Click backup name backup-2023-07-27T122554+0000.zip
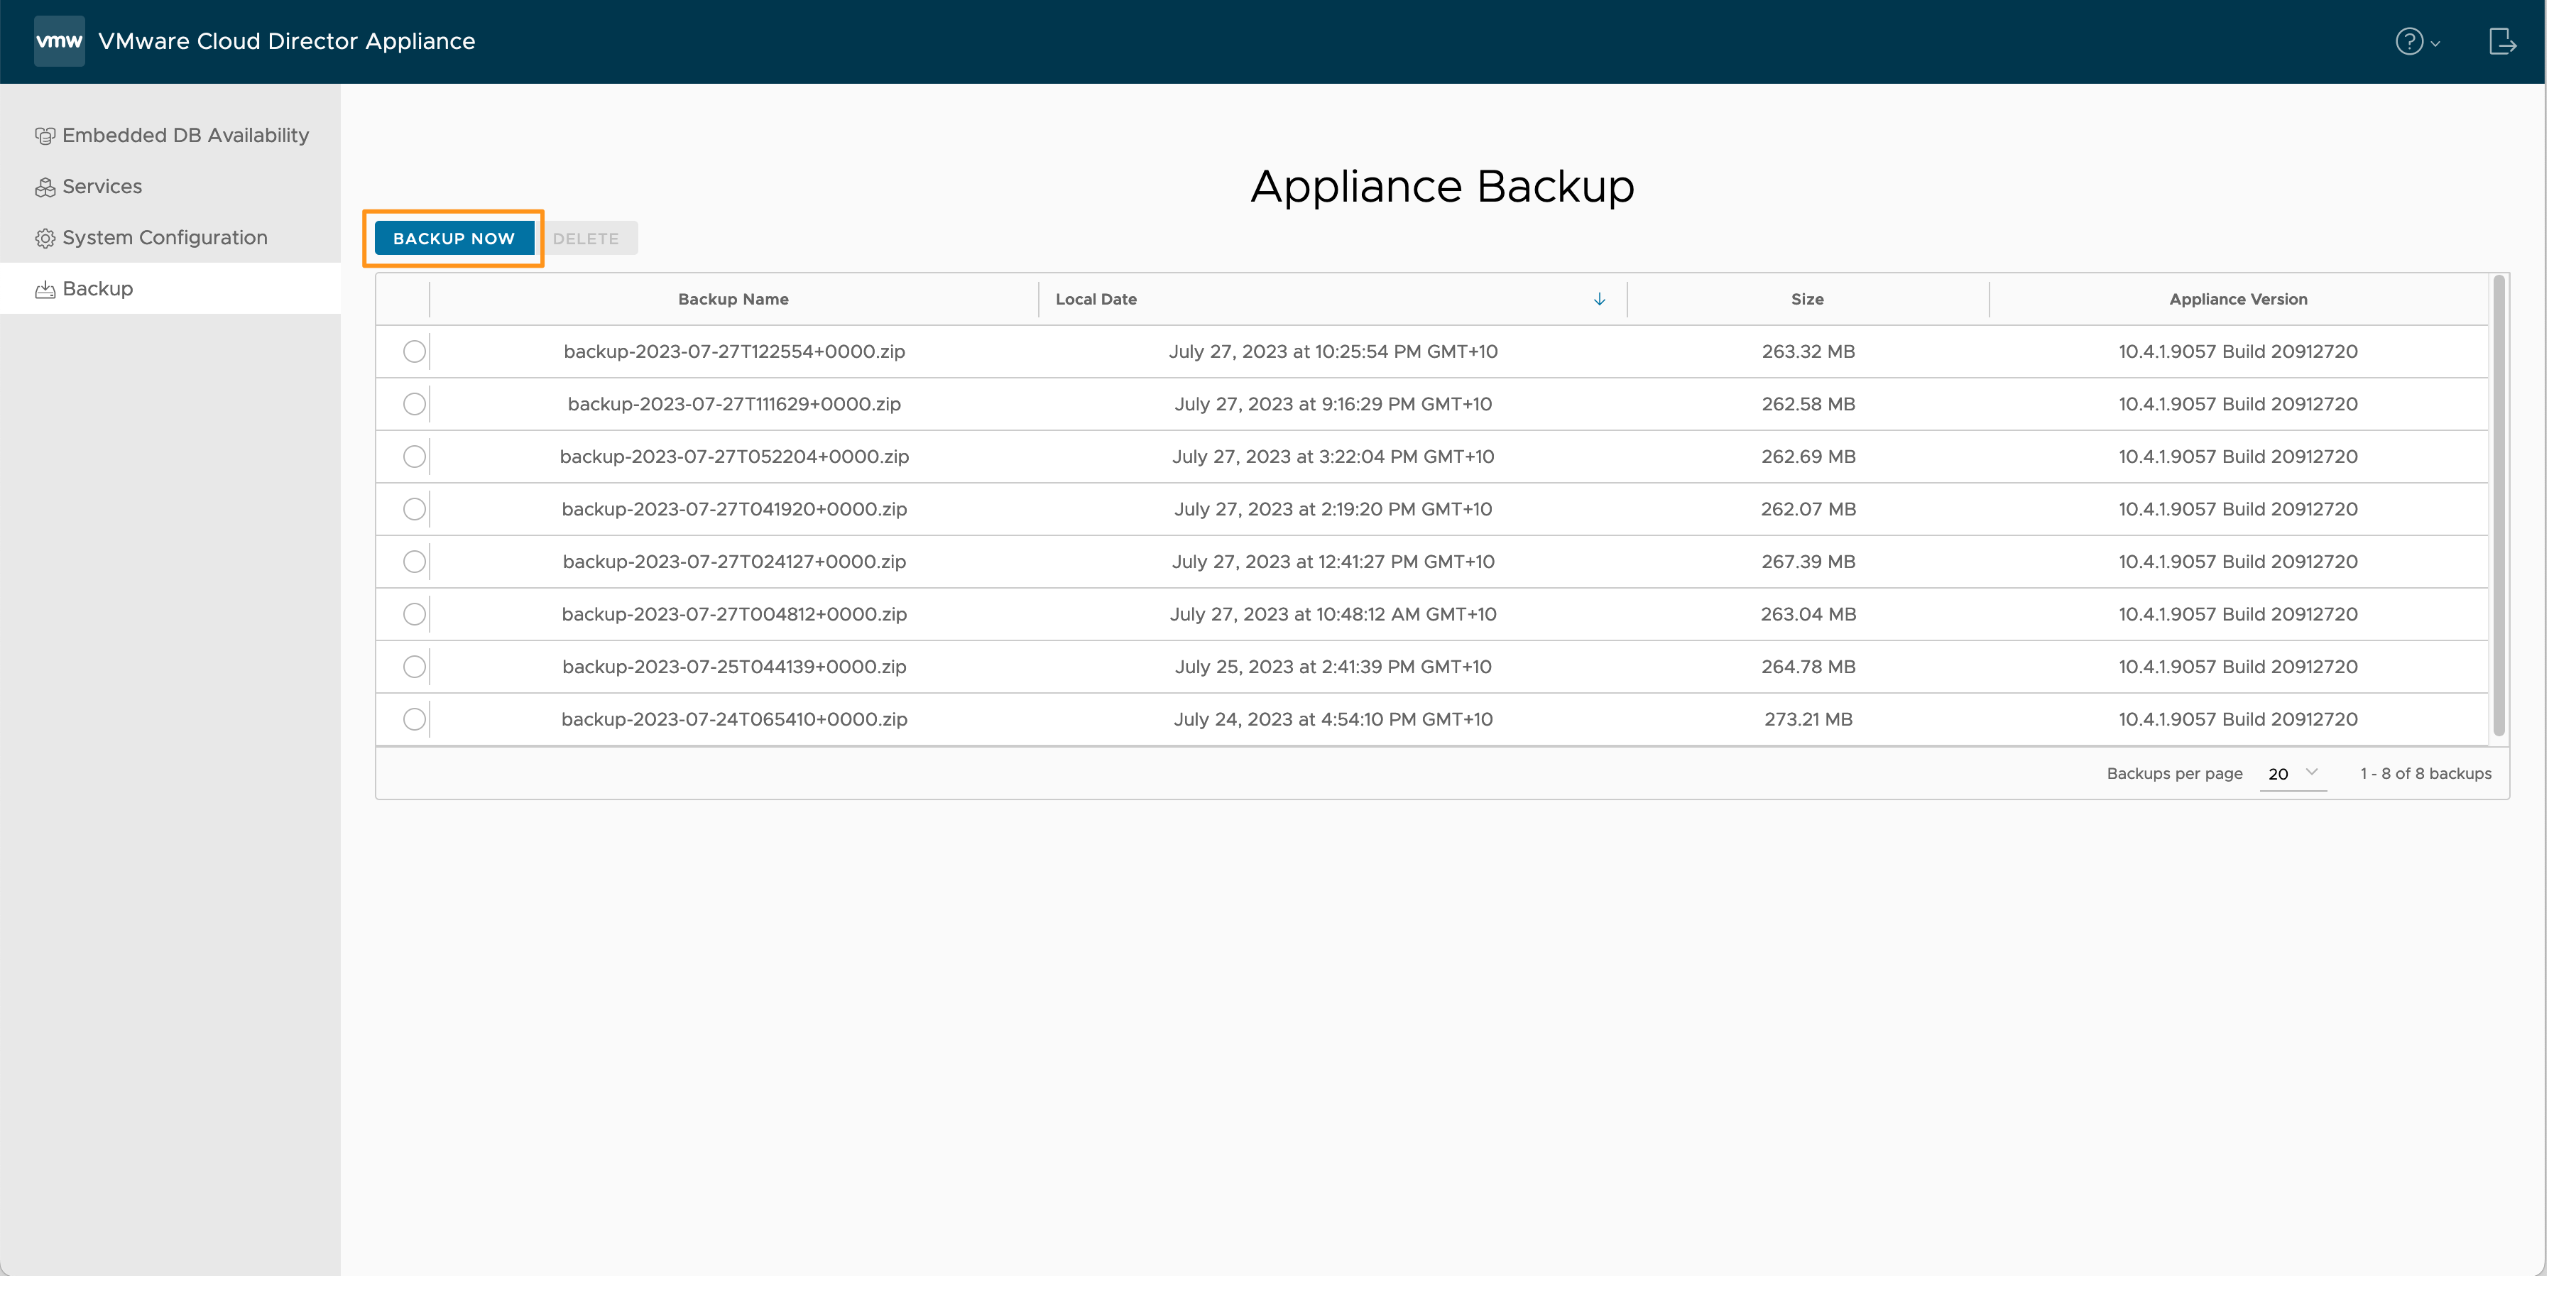The height and width of the screenshot is (1305, 2576). (734, 351)
